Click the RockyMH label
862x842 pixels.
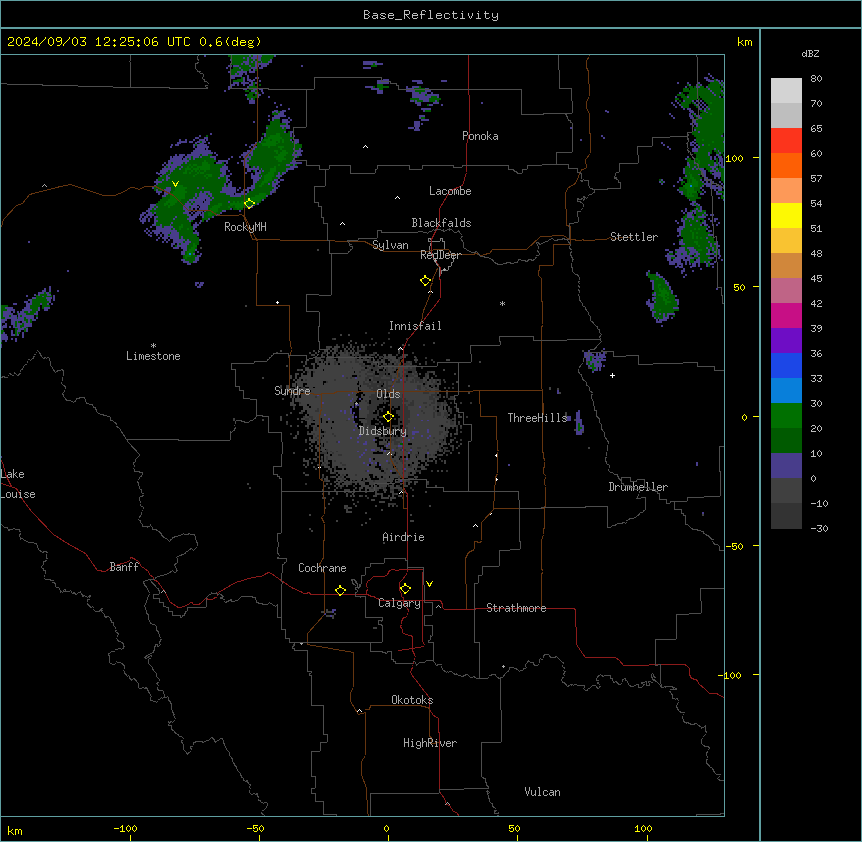coord(245,226)
